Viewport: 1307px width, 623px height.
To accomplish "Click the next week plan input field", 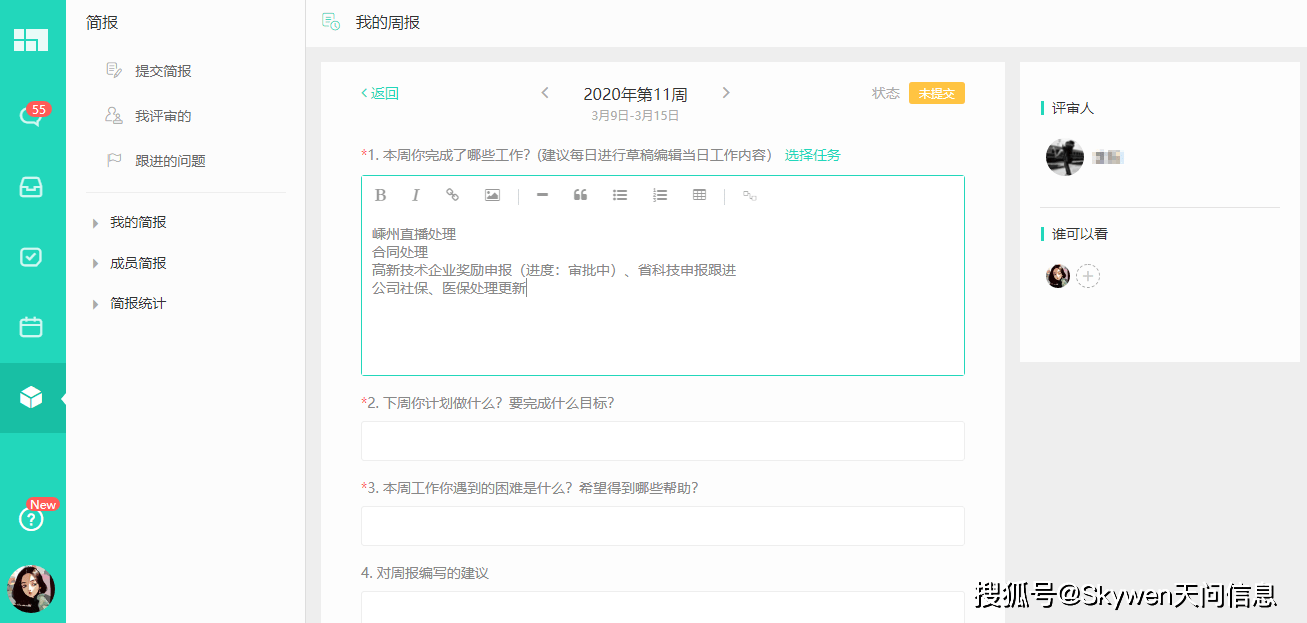I will tap(662, 441).
